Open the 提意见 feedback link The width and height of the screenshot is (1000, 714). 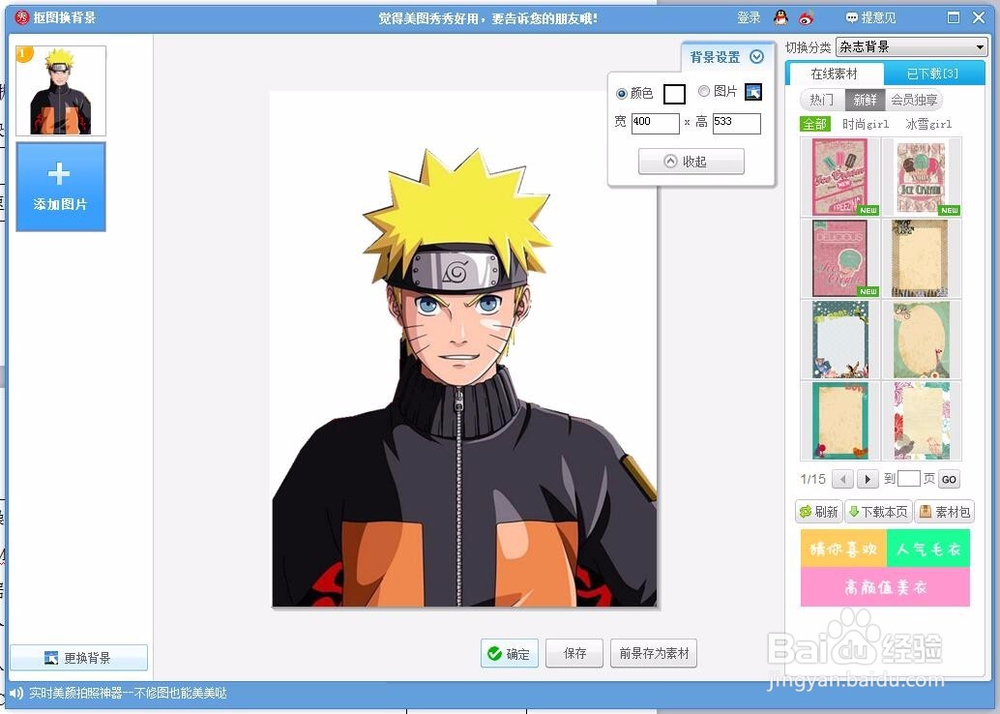point(871,18)
